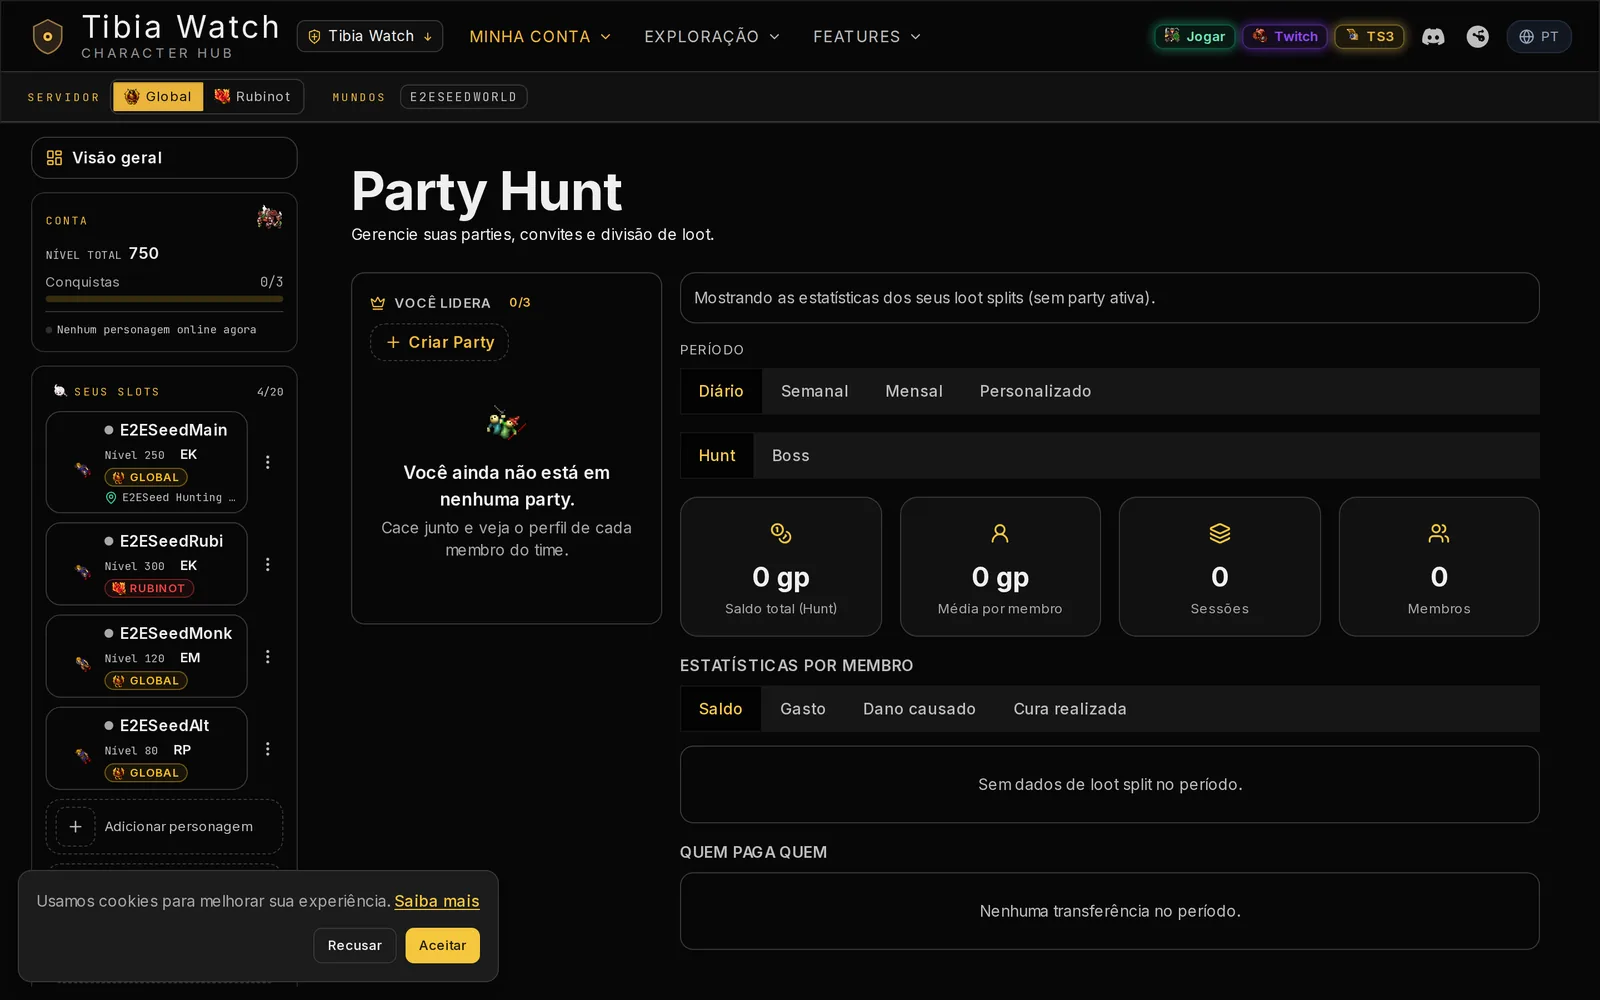Image resolution: width=1600 pixels, height=1000 pixels.
Task: Open the Jogar game link
Action: point(1195,37)
